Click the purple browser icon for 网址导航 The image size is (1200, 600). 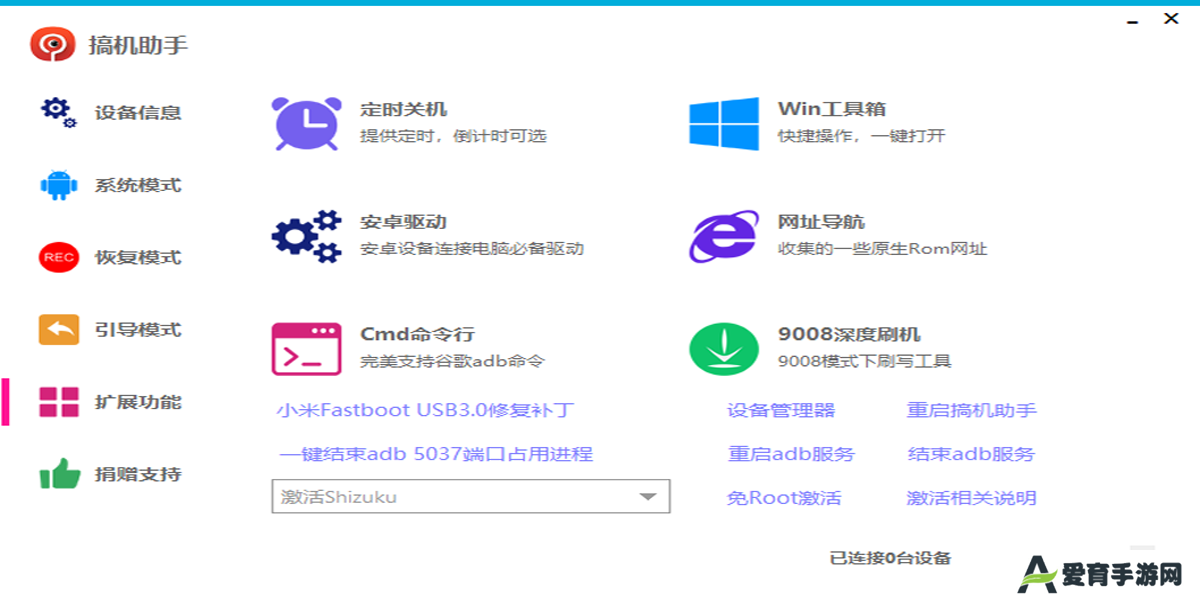click(724, 236)
